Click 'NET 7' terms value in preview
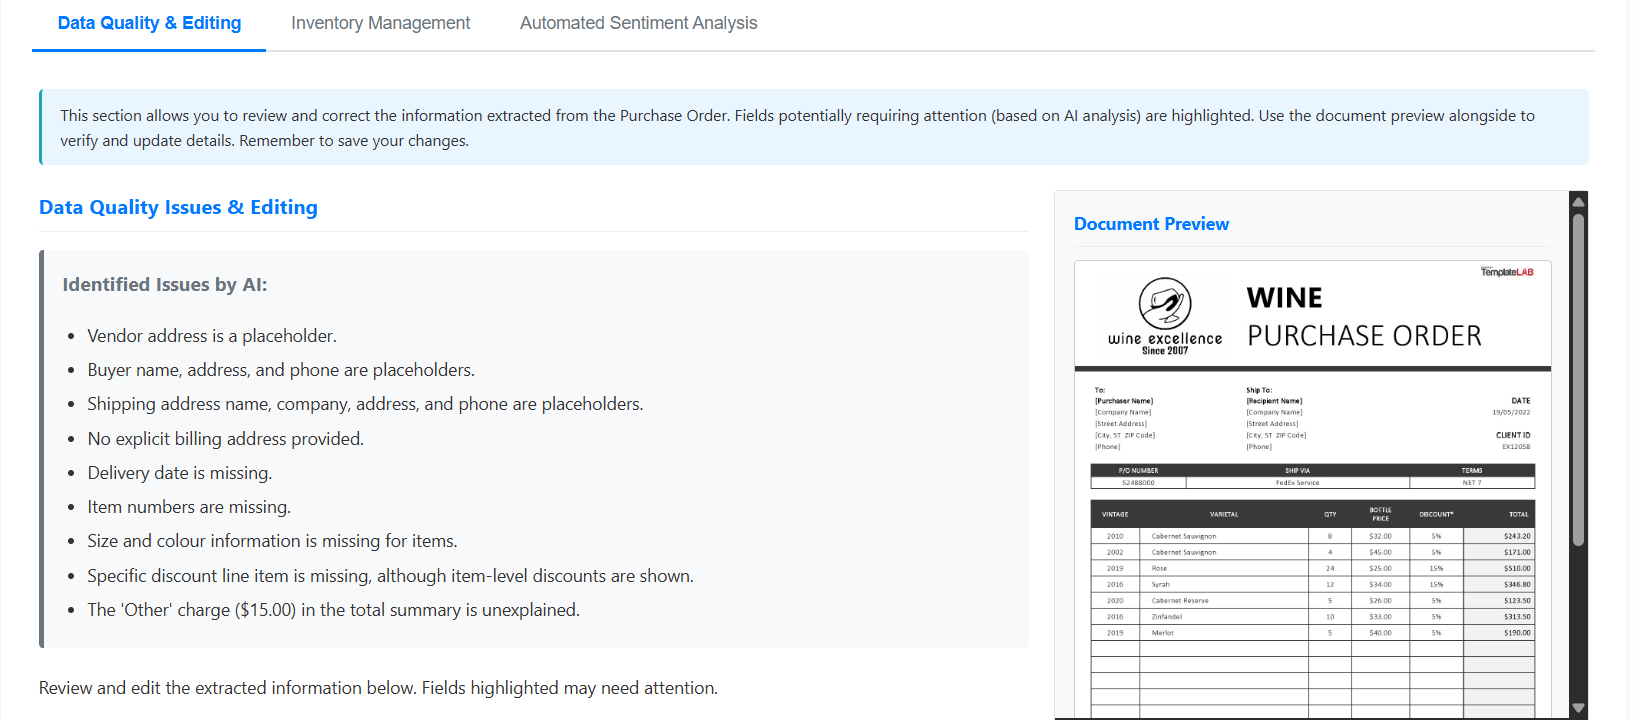 pos(1472,483)
